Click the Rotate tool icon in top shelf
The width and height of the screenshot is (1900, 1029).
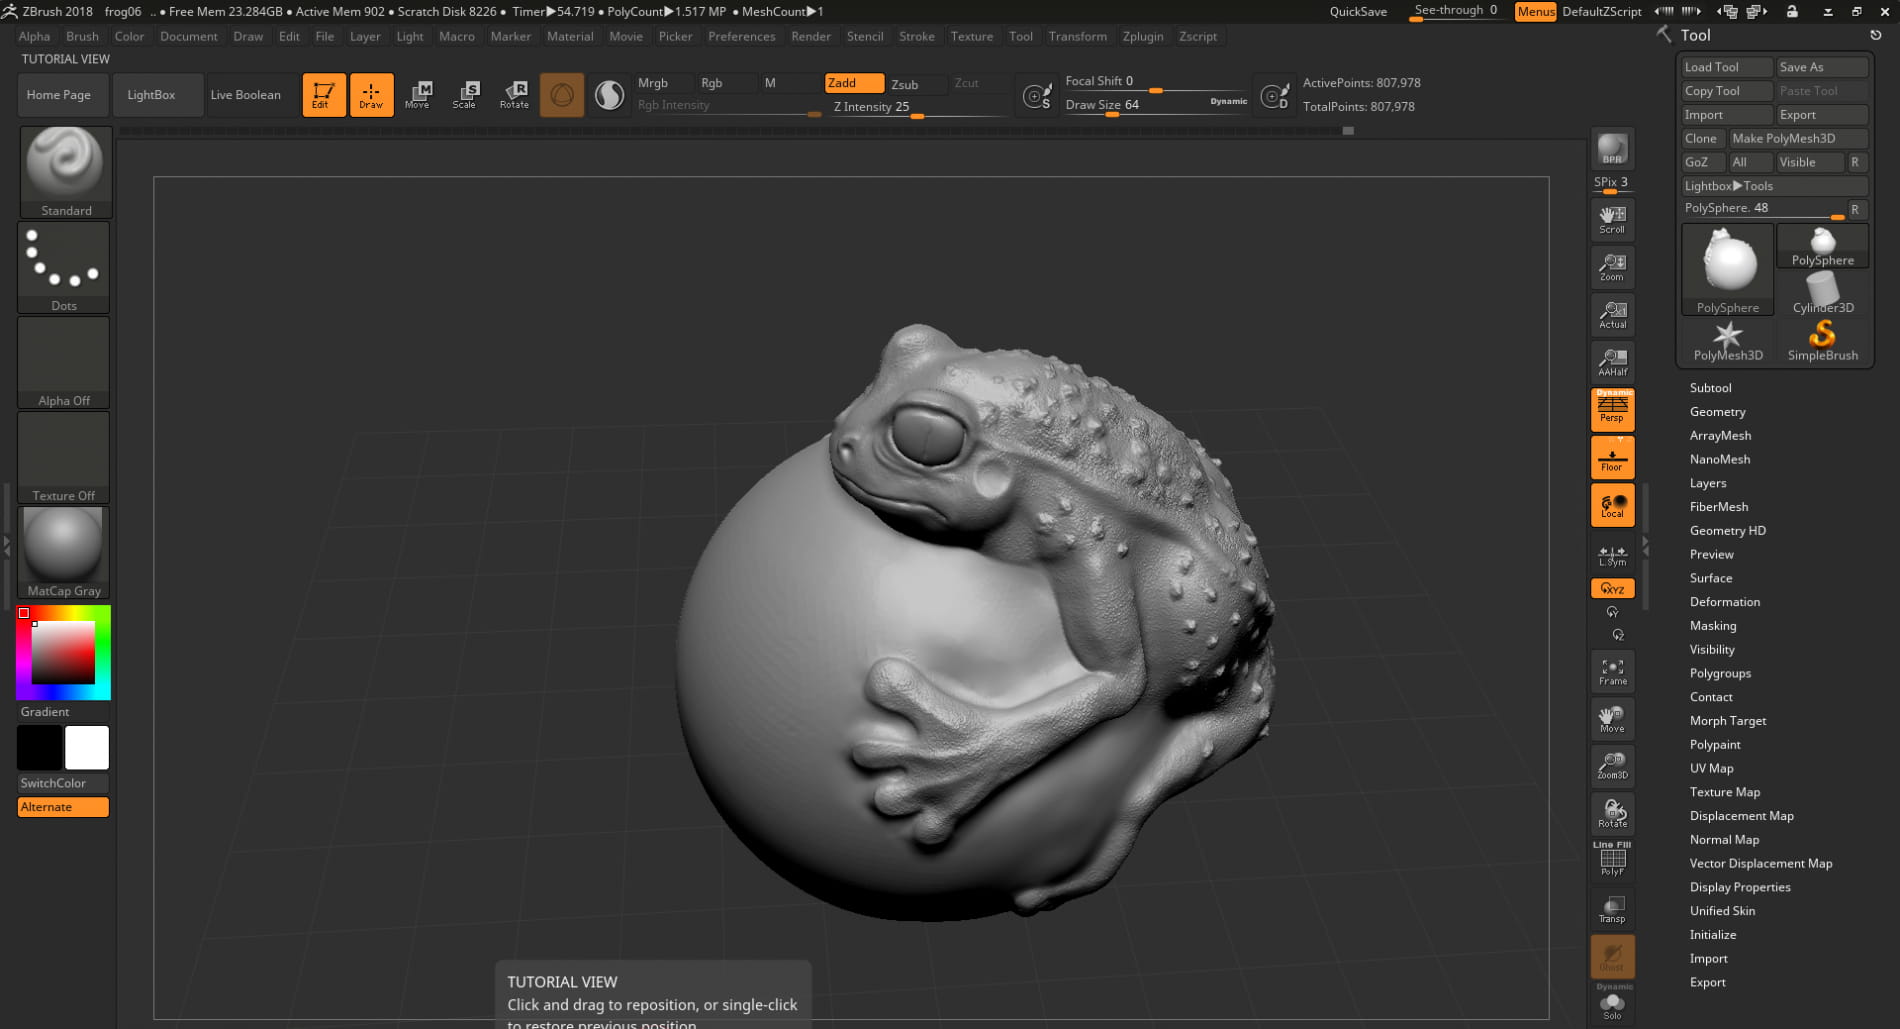point(514,95)
